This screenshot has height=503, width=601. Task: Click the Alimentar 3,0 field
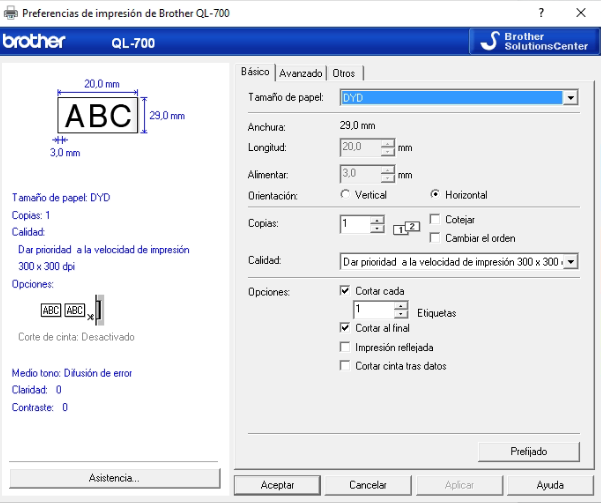coord(361,174)
